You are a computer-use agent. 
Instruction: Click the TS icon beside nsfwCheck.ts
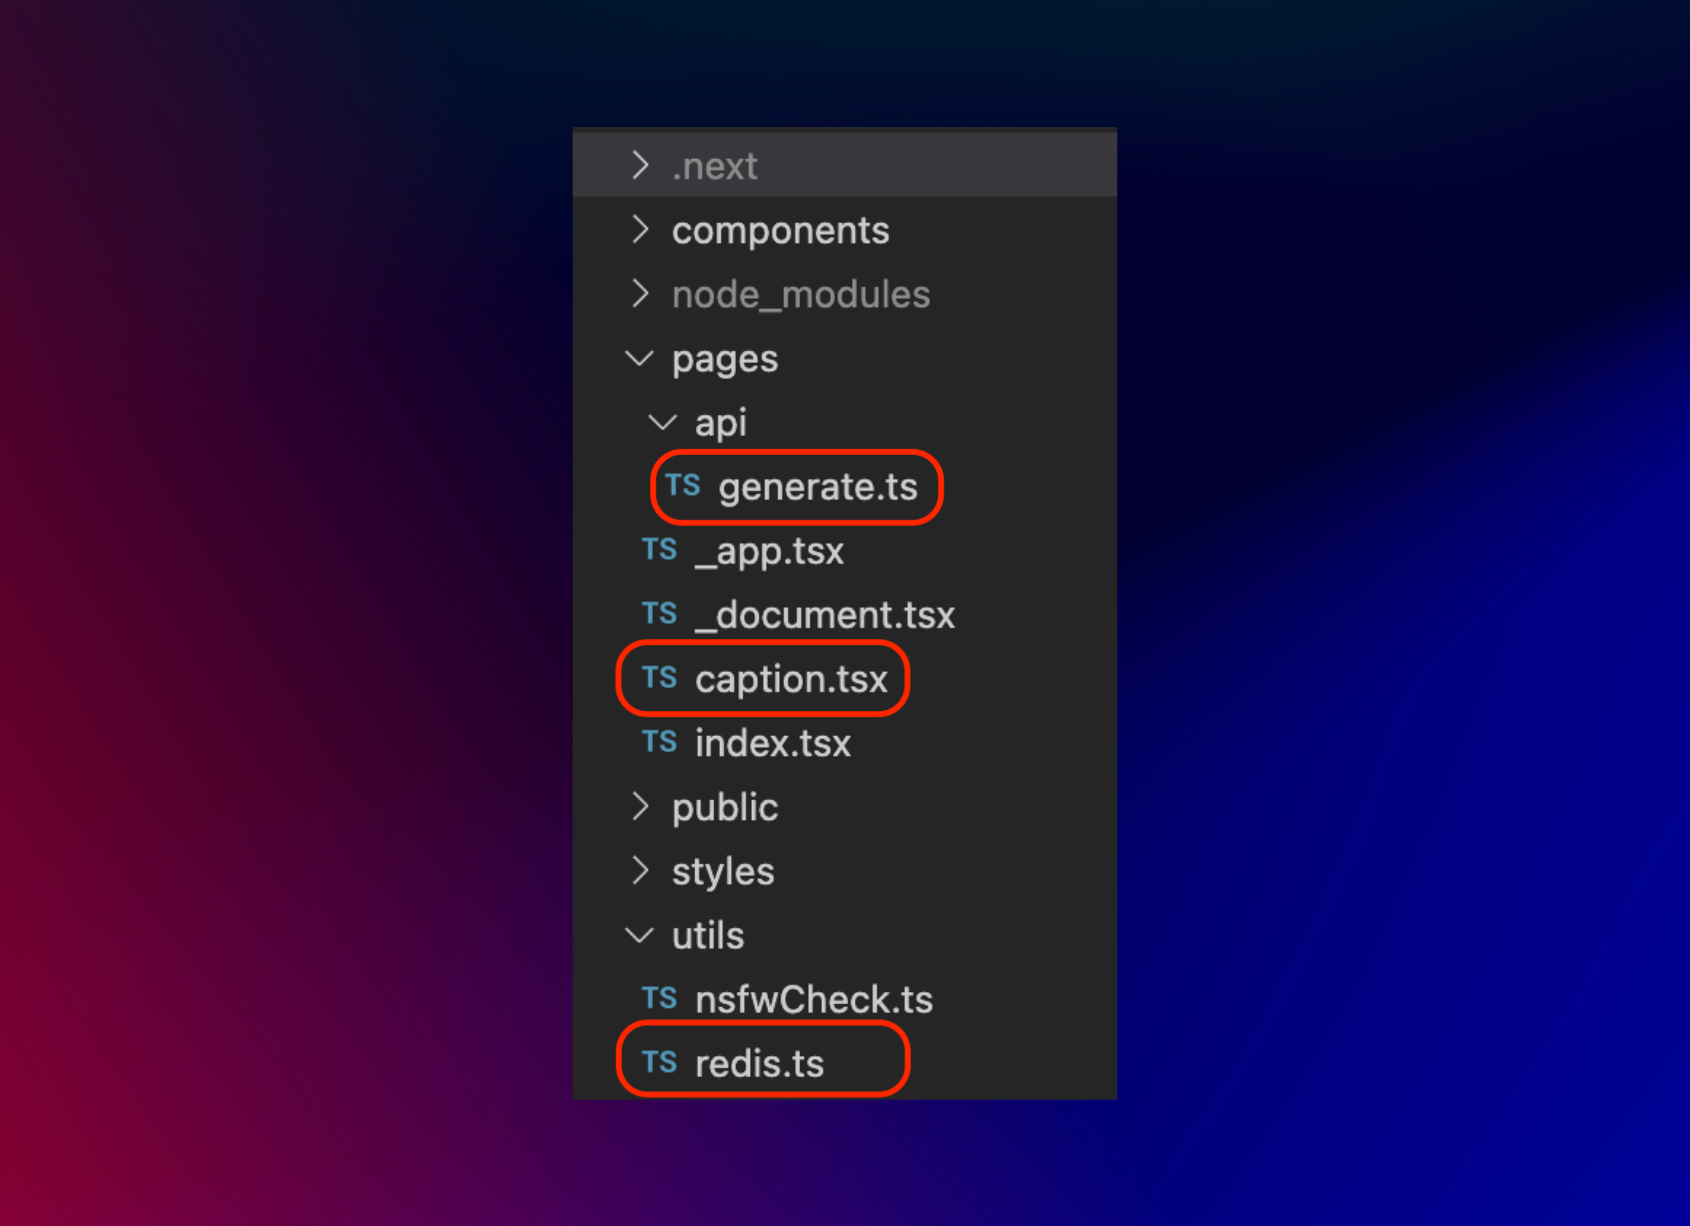coord(660,998)
